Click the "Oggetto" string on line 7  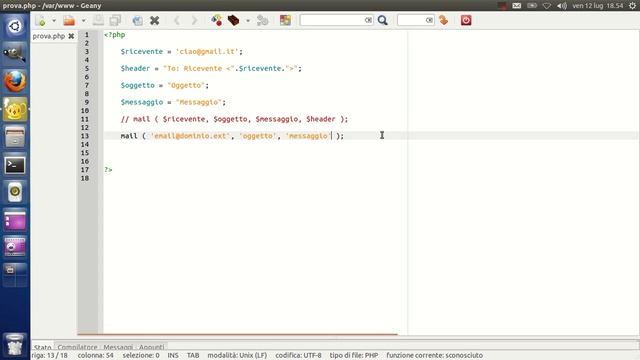(186, 85)
